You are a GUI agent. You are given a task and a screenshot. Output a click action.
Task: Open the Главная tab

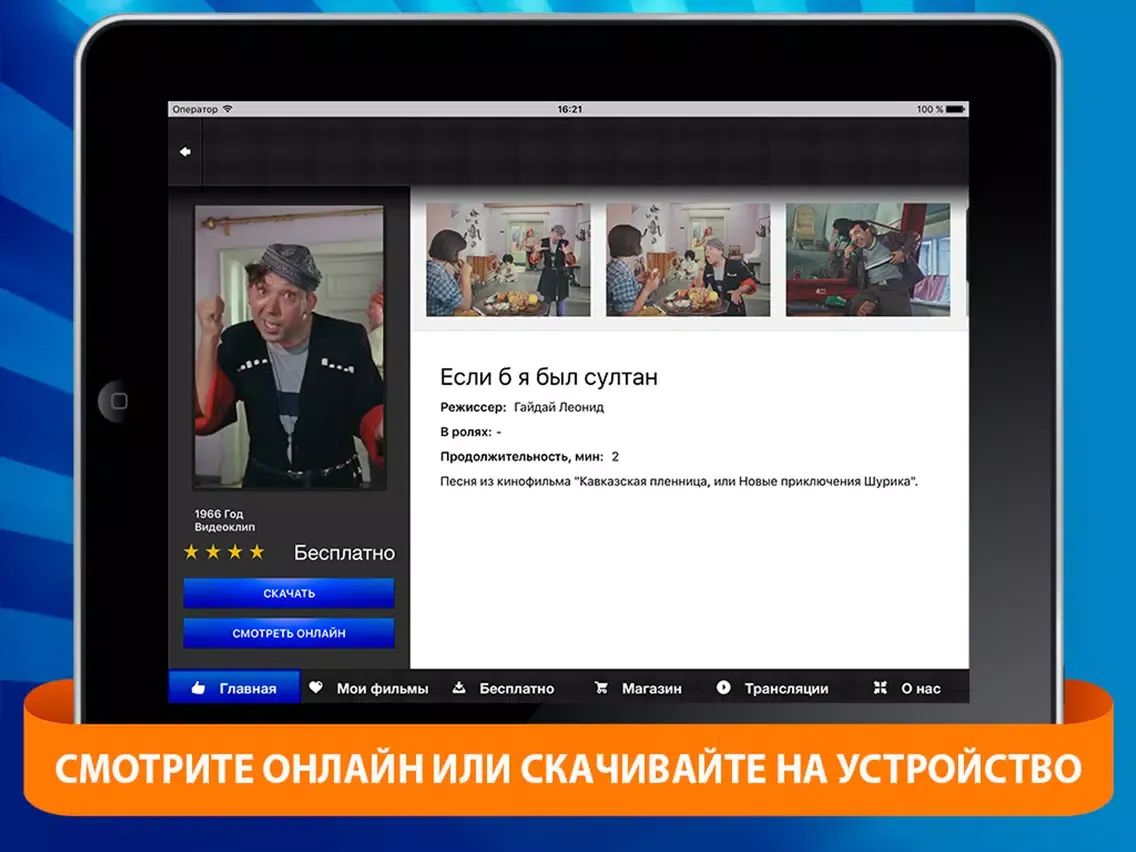coord(234,688)
